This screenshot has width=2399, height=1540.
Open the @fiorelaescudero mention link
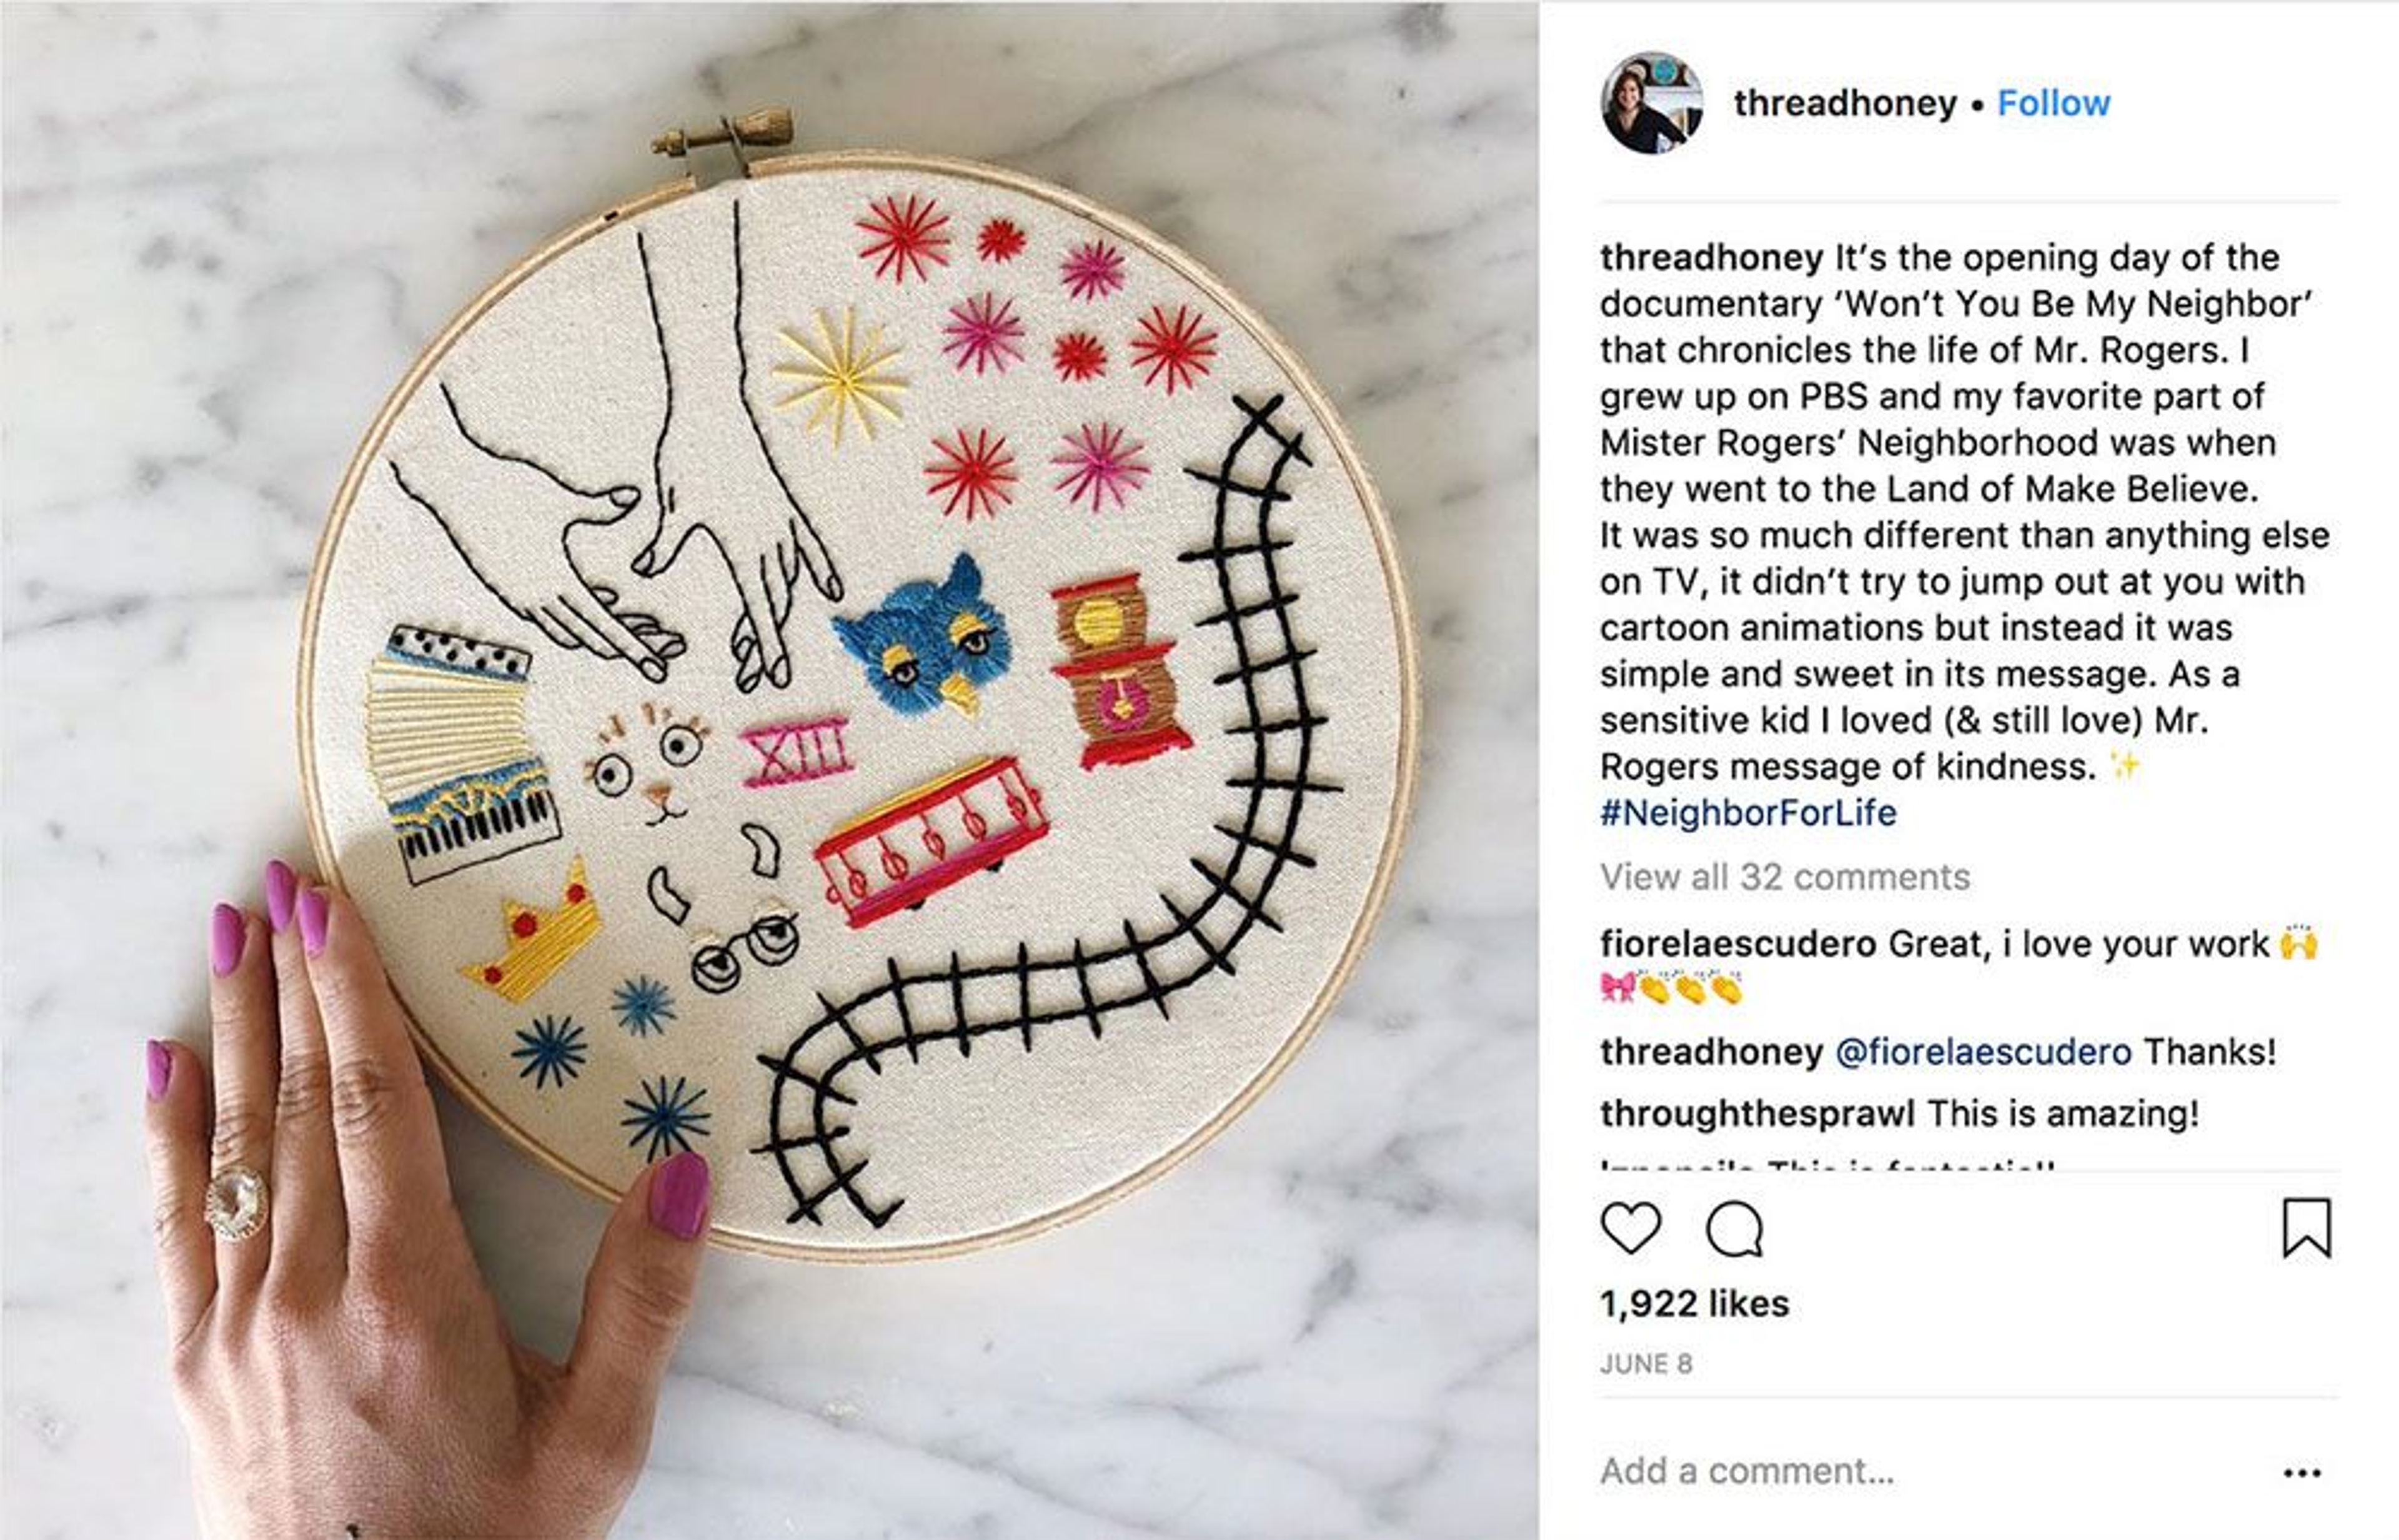[x=1983, y=1052]
